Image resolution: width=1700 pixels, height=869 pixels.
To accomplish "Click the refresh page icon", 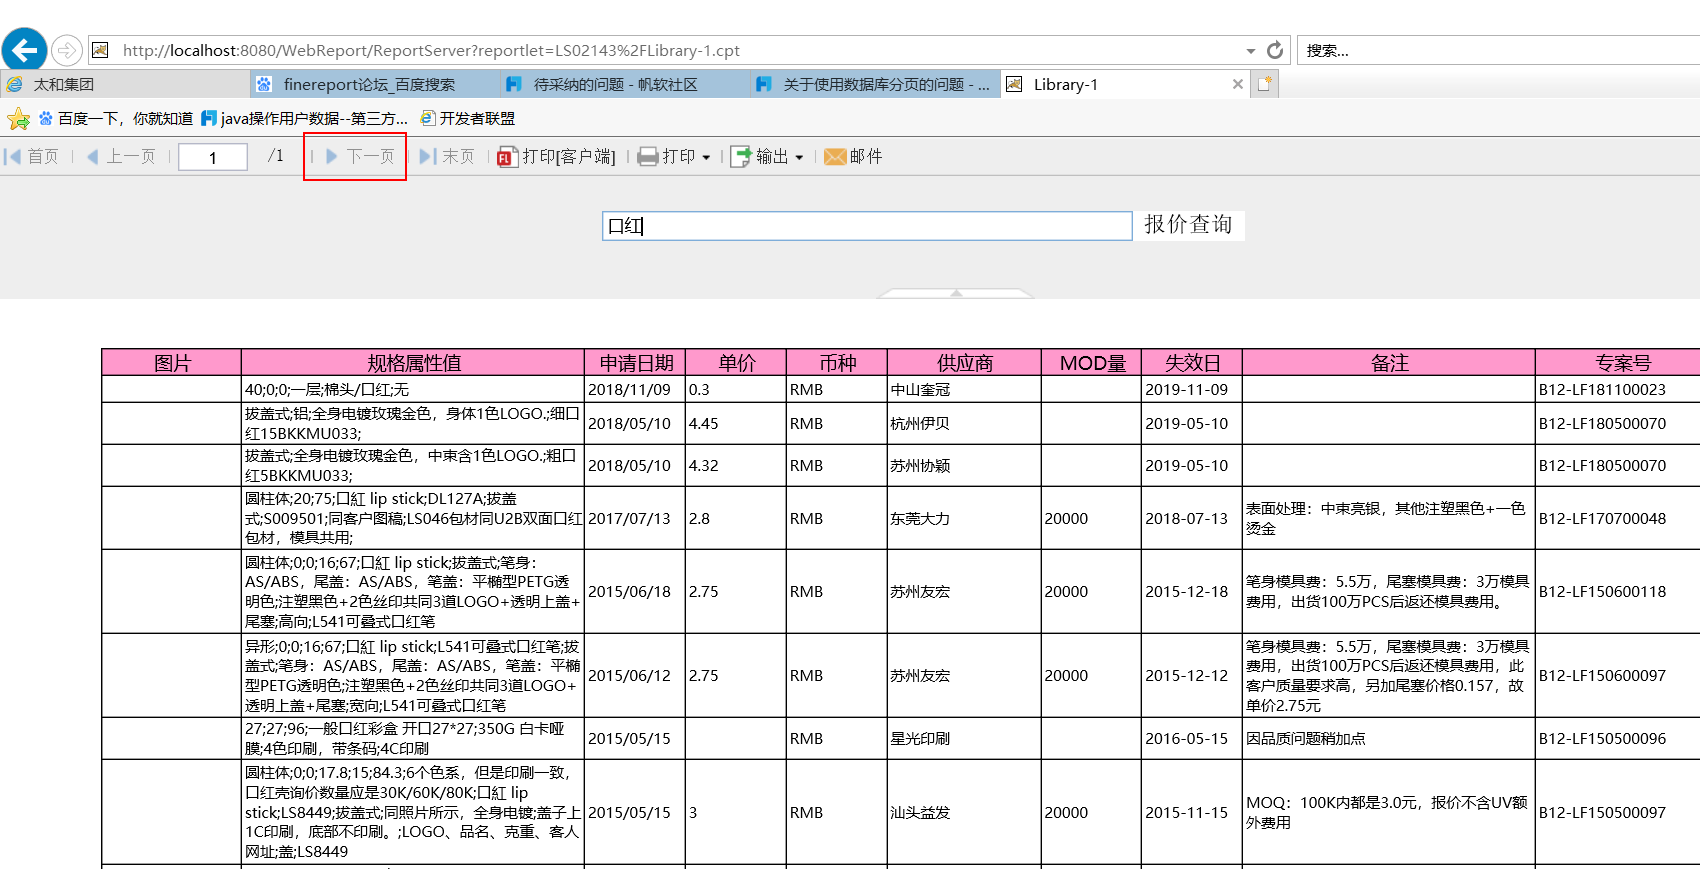I will tap(1275, 50).
